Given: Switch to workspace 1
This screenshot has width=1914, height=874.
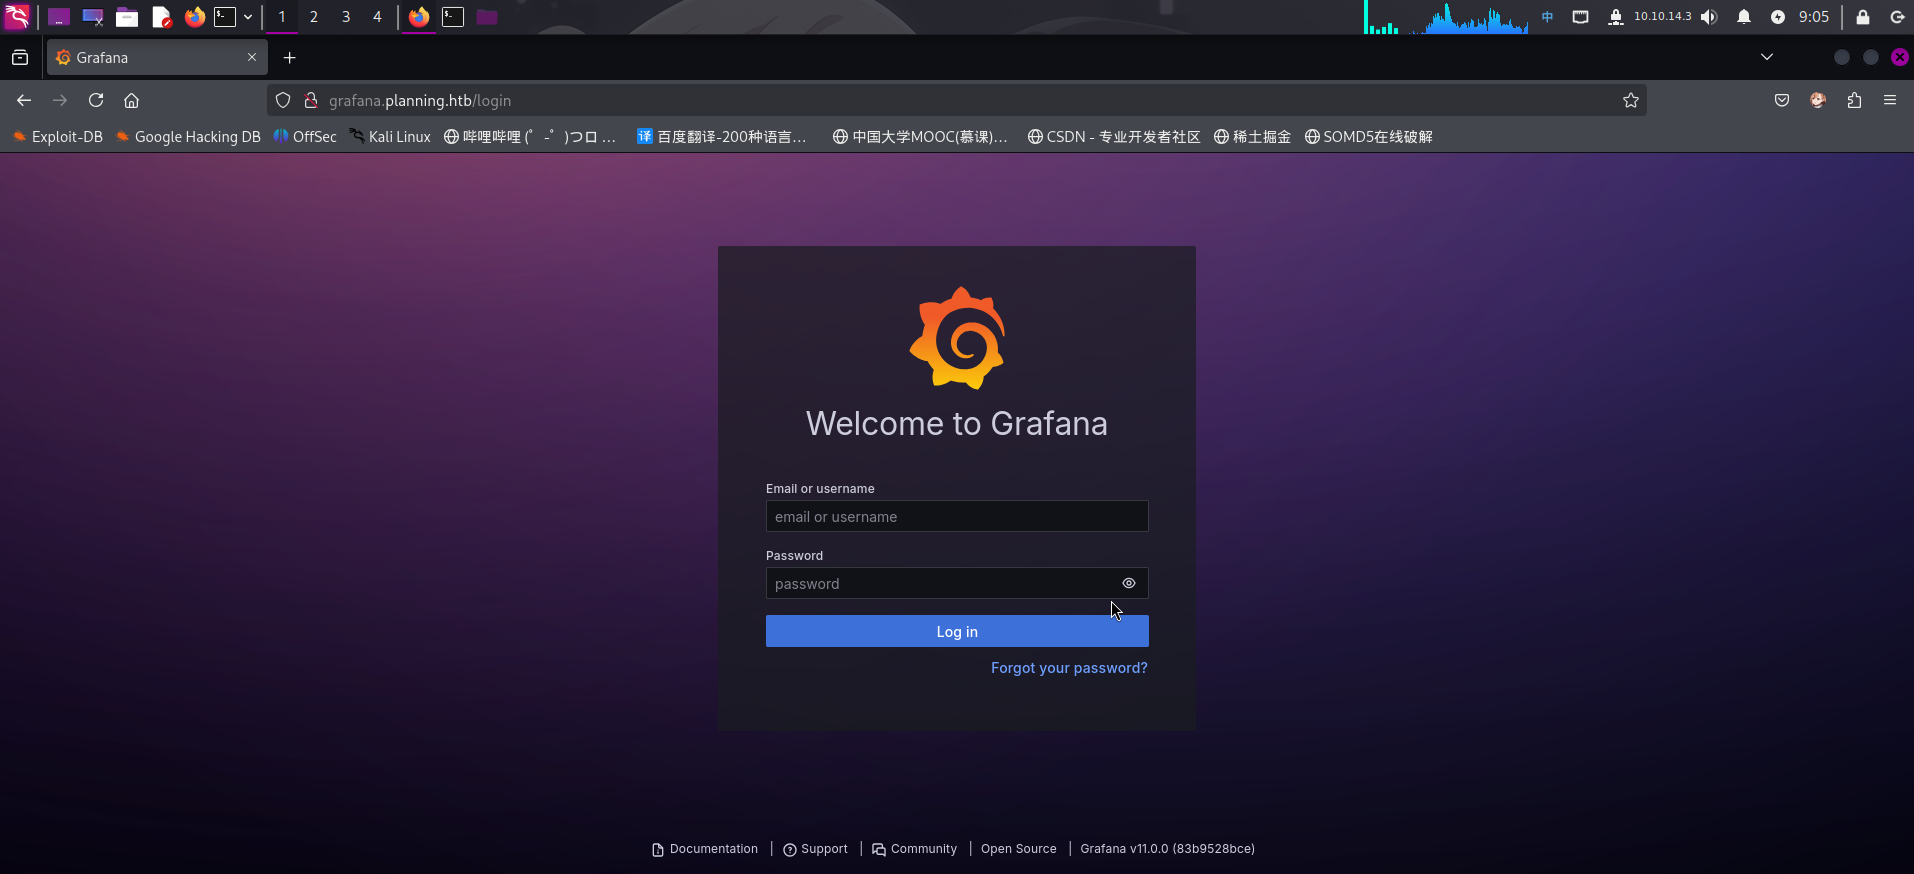Looking at the screenshot, I should click(x=282, y=17).
